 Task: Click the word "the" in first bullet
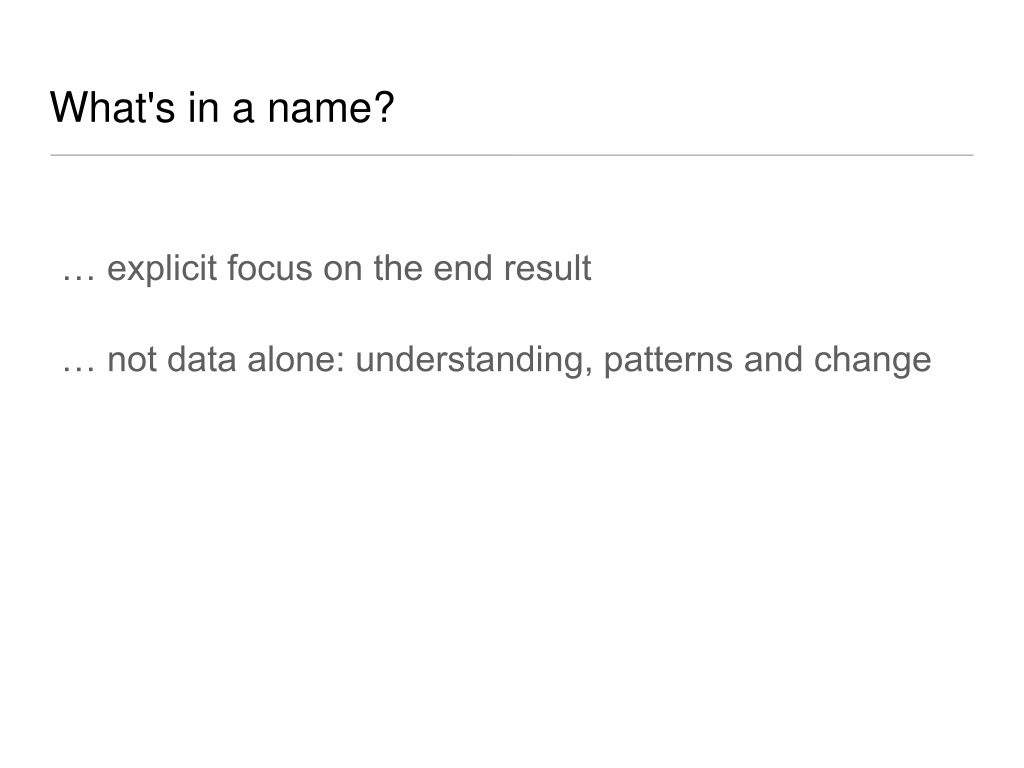click(x=398, y=268)
